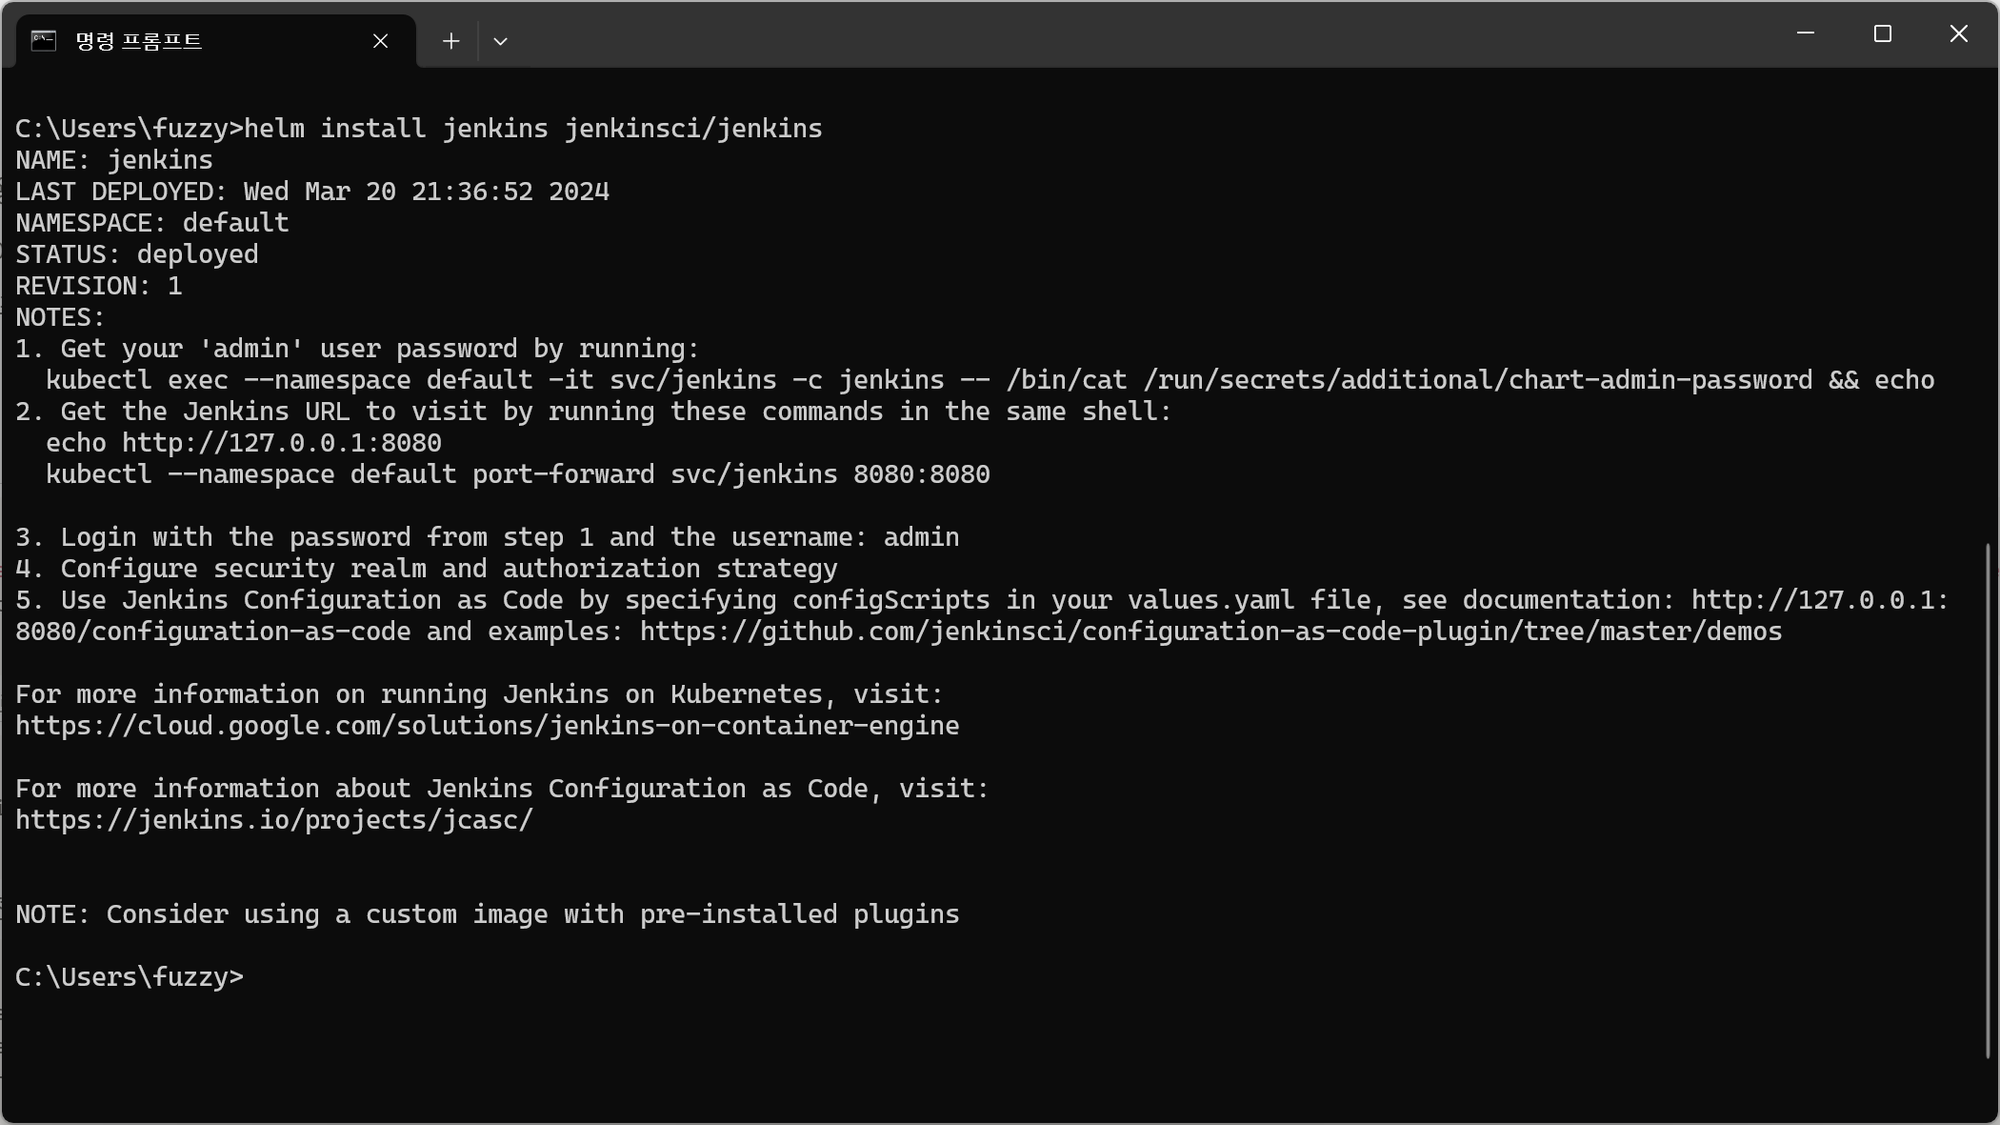2000x1125 pixels.
Task: Click the vertical scrollbar thumb
Action: [1987, 800]
